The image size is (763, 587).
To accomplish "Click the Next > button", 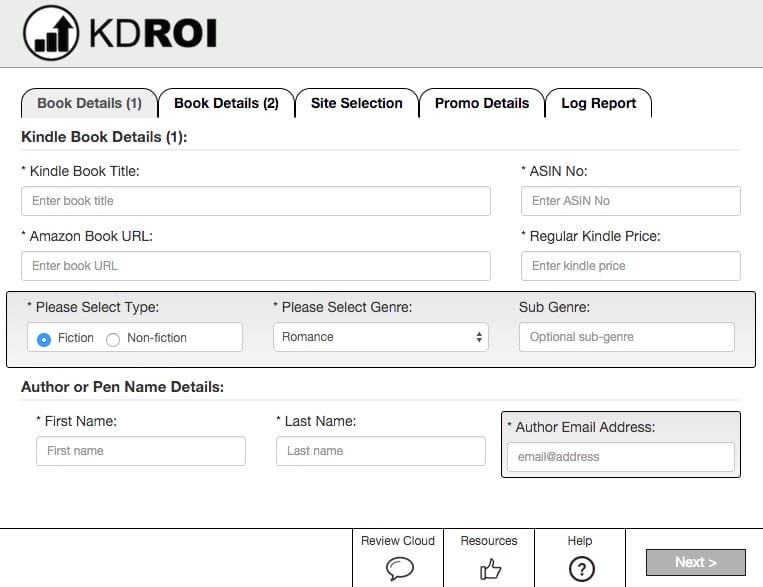I will coord(695,562).
